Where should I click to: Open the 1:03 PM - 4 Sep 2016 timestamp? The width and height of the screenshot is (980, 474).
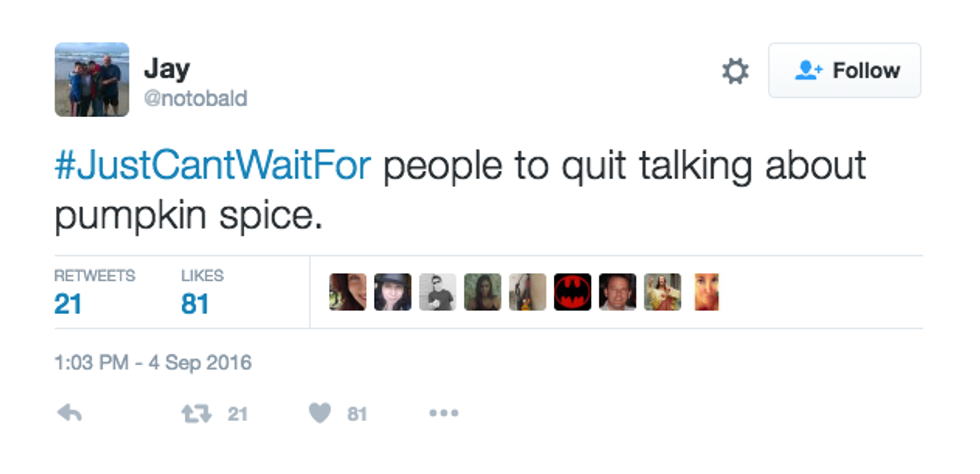(x=153, y=362)
